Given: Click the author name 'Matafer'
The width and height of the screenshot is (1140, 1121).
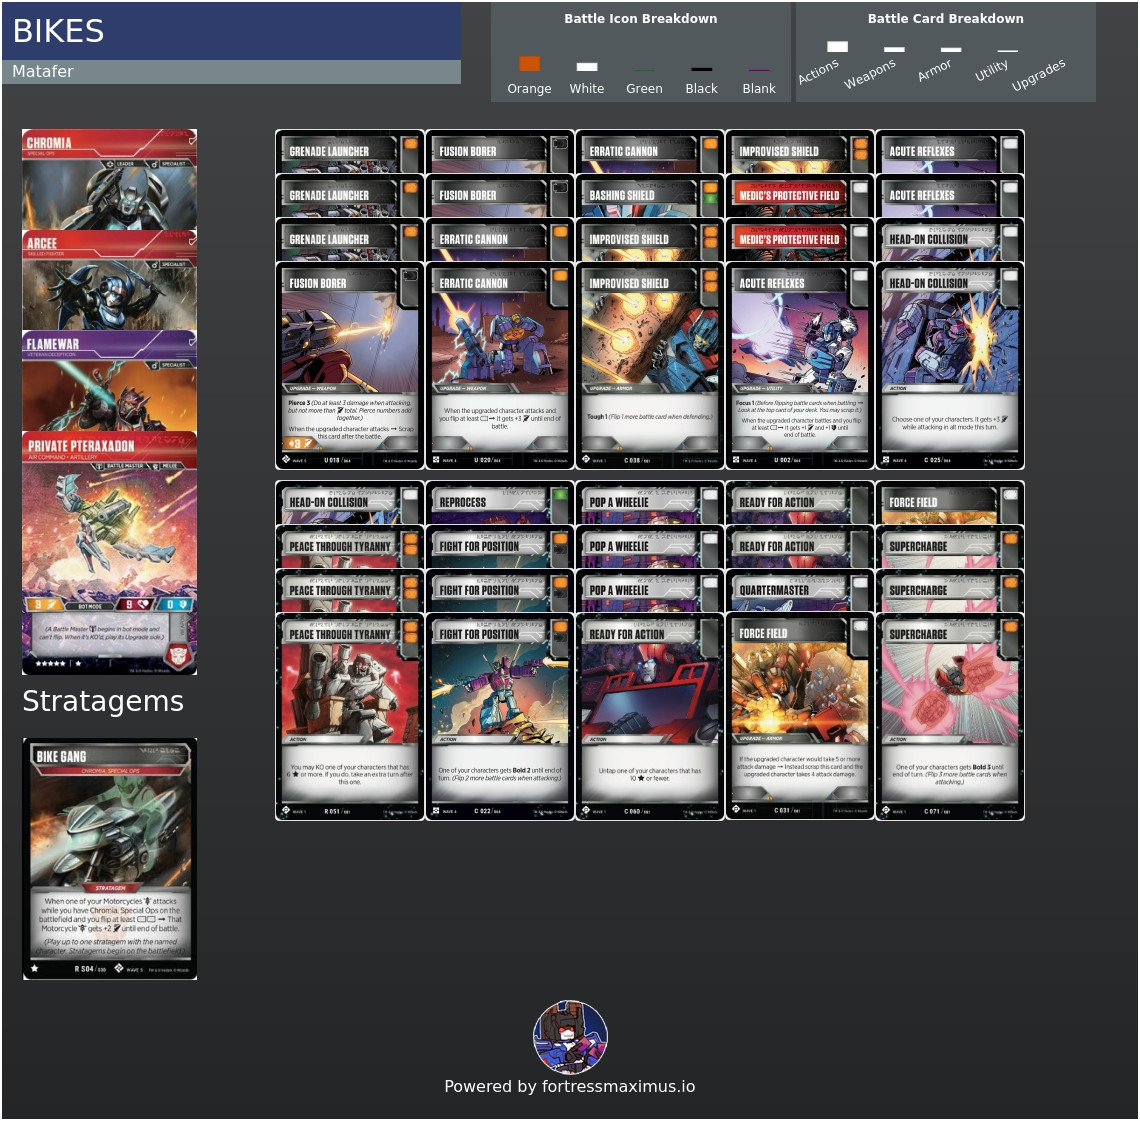Looking at the screenshot, I should tap(43, 71).
